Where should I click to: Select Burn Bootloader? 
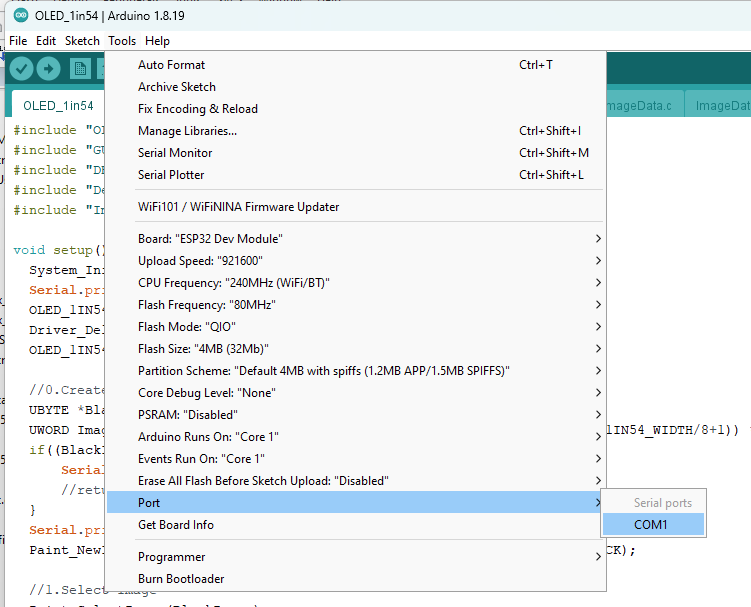pyautogui.click(x=356, y=579)
